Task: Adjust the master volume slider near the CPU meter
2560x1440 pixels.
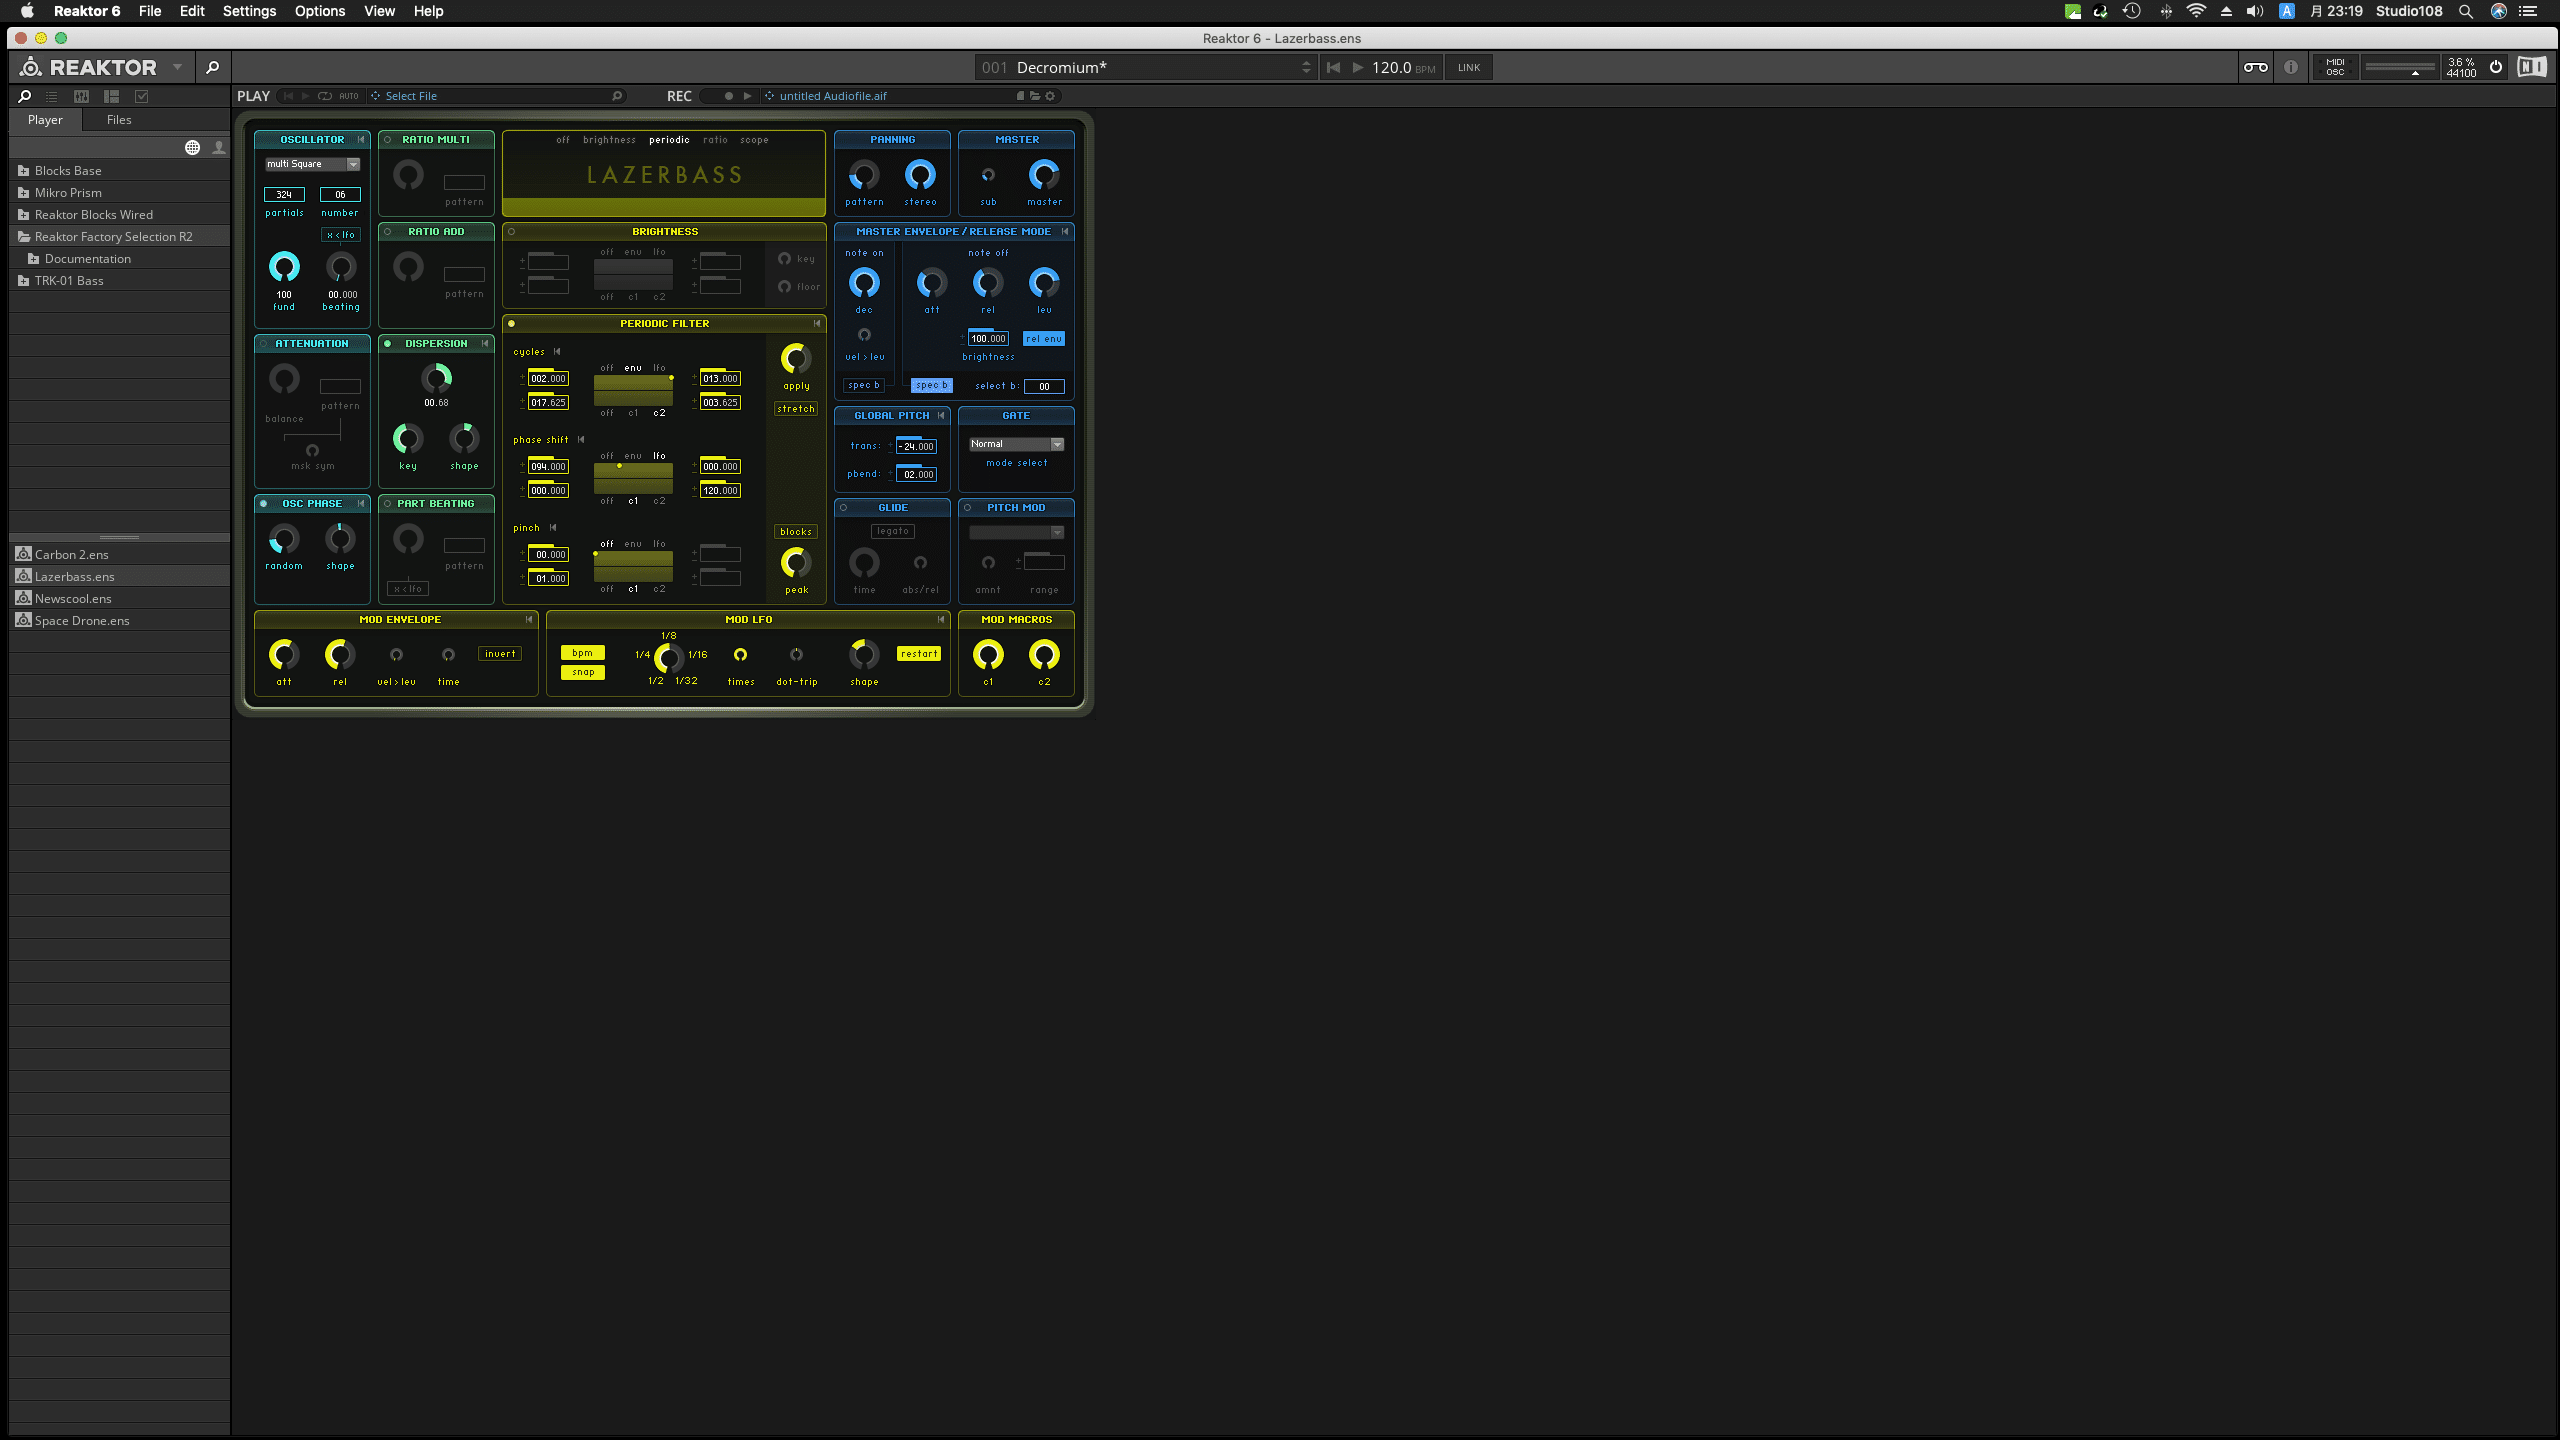Action: 2400,70
